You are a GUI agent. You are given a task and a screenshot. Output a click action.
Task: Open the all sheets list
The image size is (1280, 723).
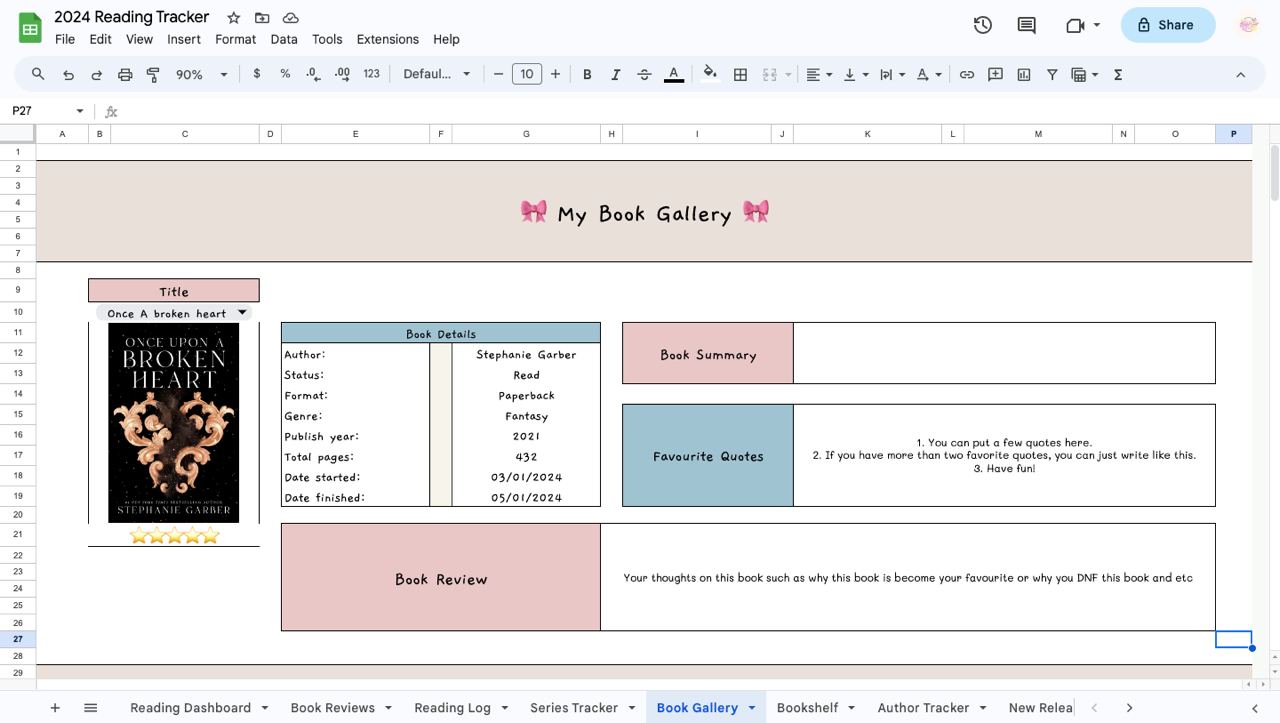coord(90,708)
